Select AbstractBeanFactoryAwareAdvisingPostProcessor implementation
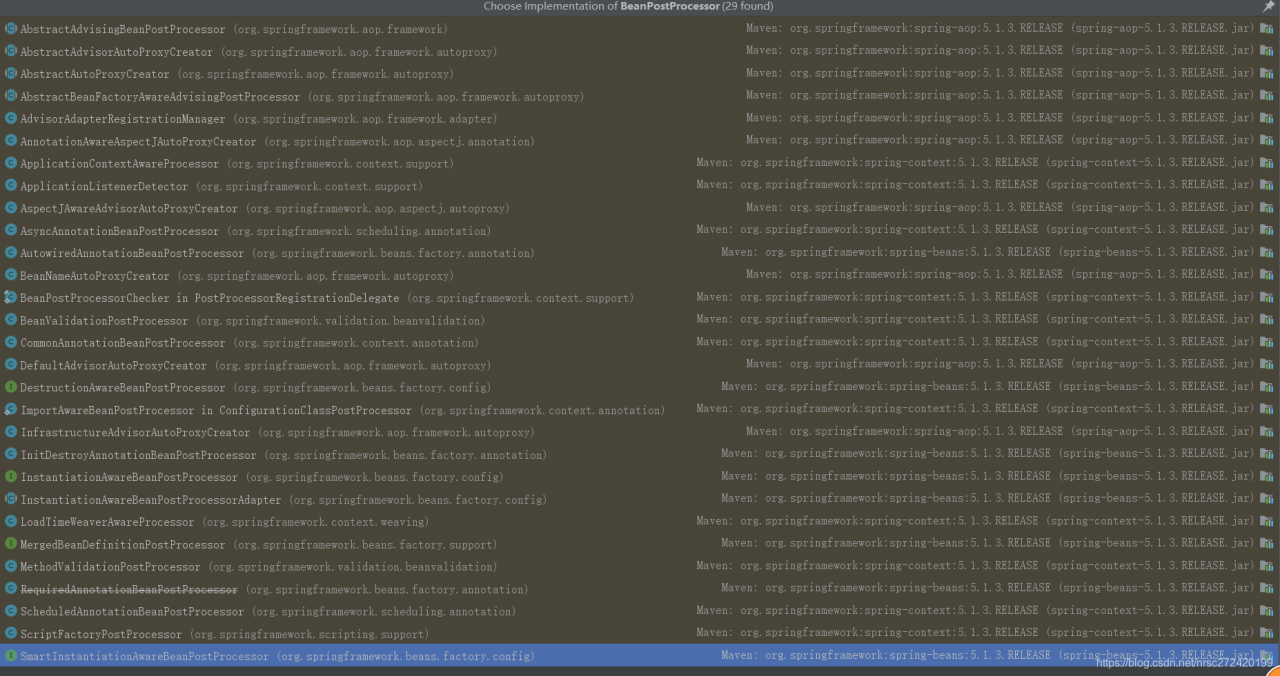Screen dimensions: 1280x676 click(640, 96)
